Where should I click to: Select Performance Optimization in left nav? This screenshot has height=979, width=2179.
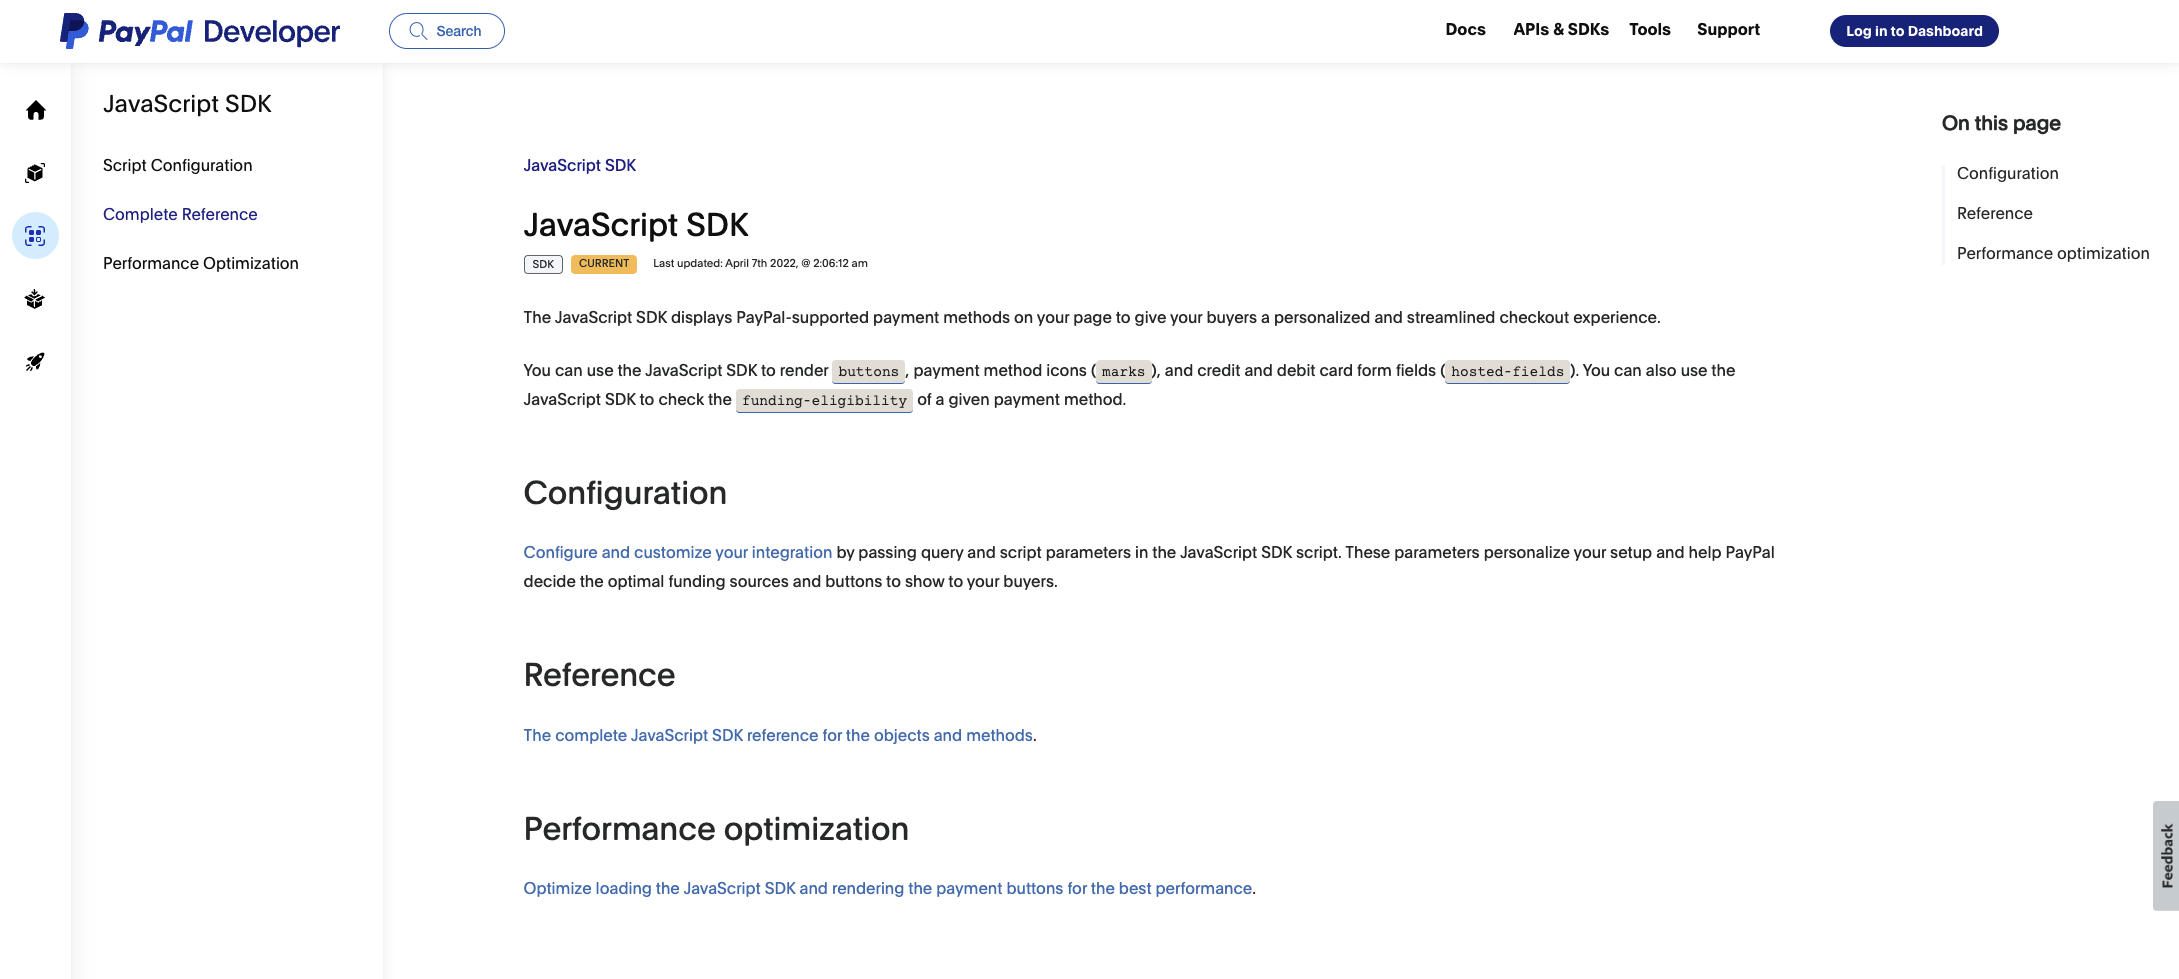tap(201, 263)
